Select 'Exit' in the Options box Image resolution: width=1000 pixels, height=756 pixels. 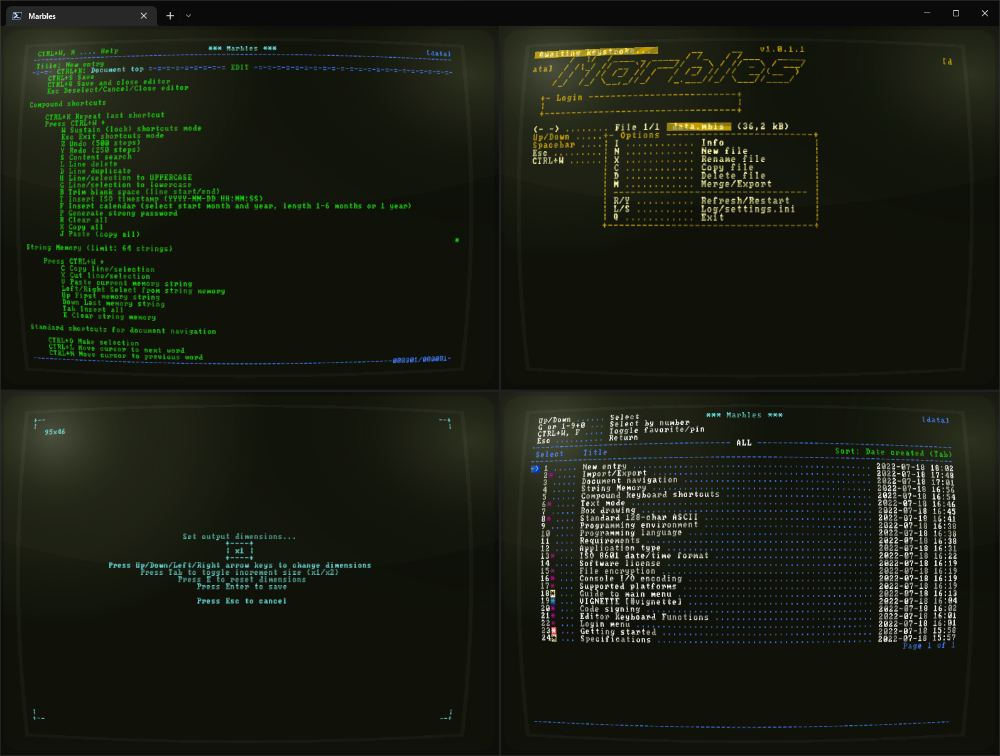(712, 217)
